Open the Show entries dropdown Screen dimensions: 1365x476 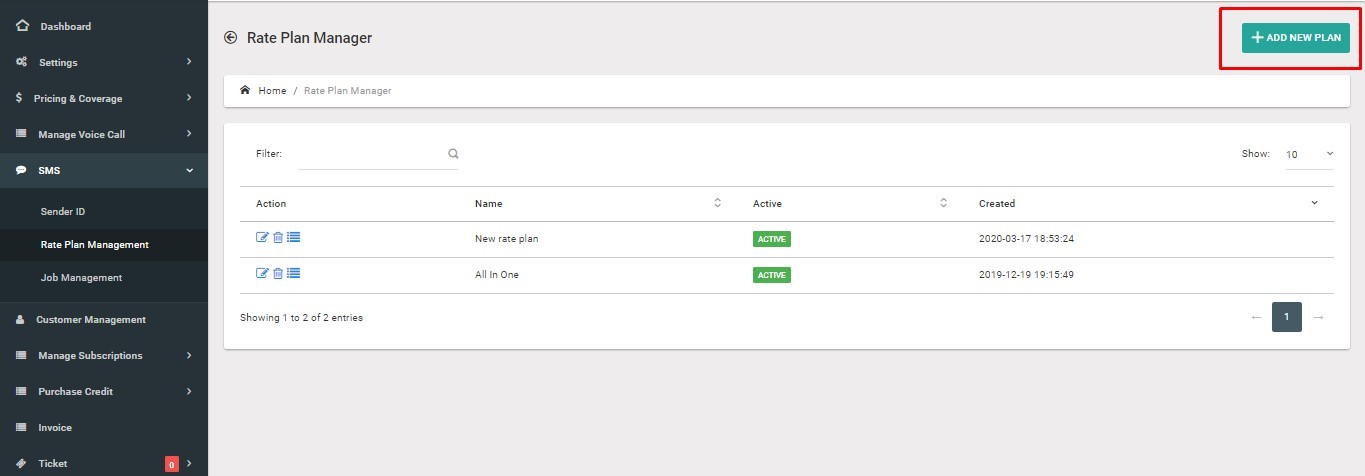(x=1309, y=154)
